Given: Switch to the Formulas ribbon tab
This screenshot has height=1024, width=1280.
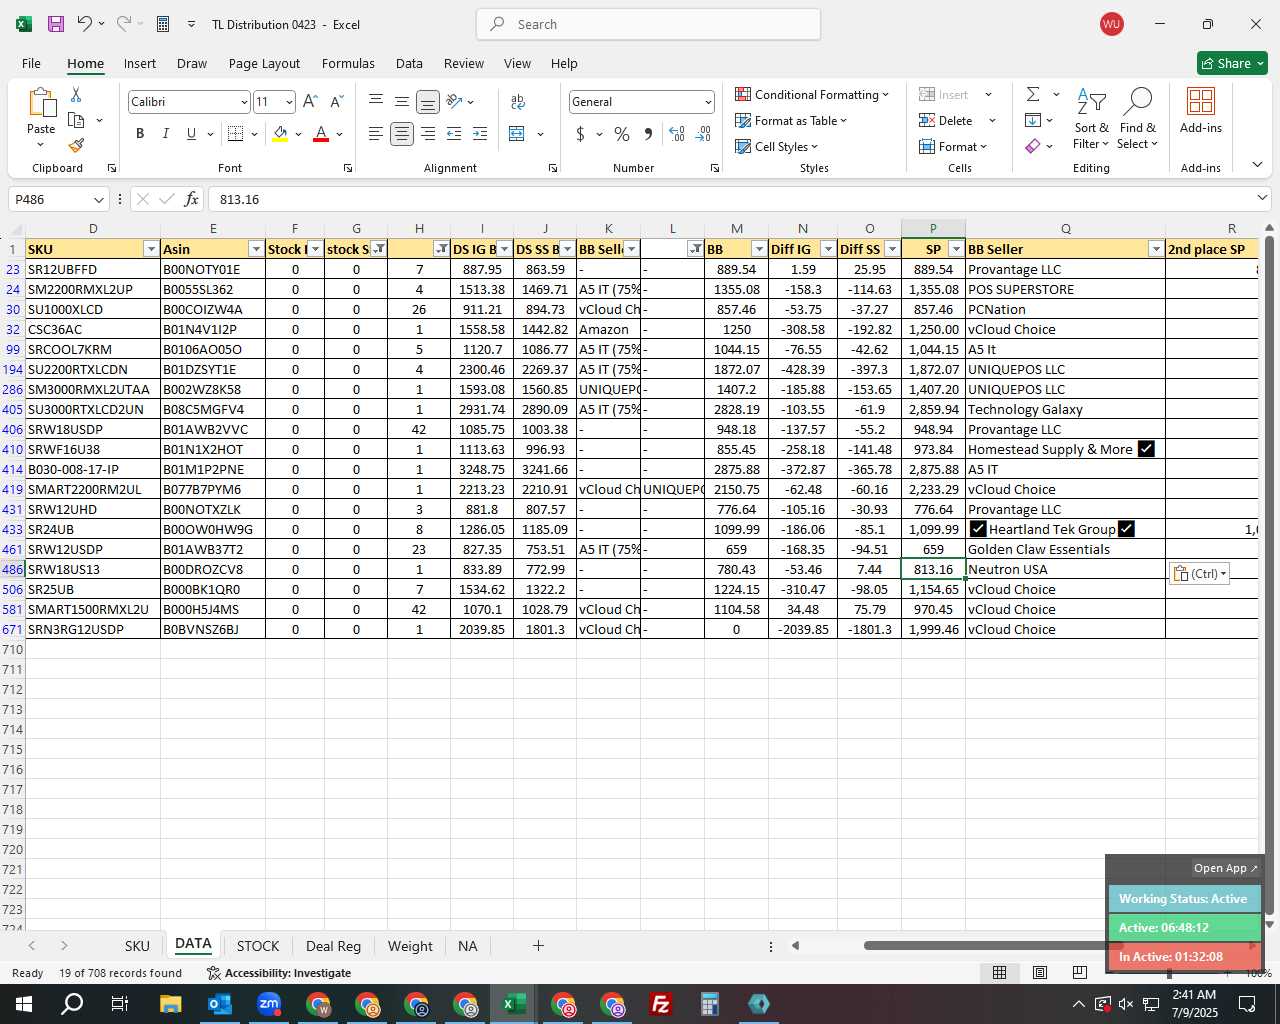Looking at the screenshot, I should [348, 63].
